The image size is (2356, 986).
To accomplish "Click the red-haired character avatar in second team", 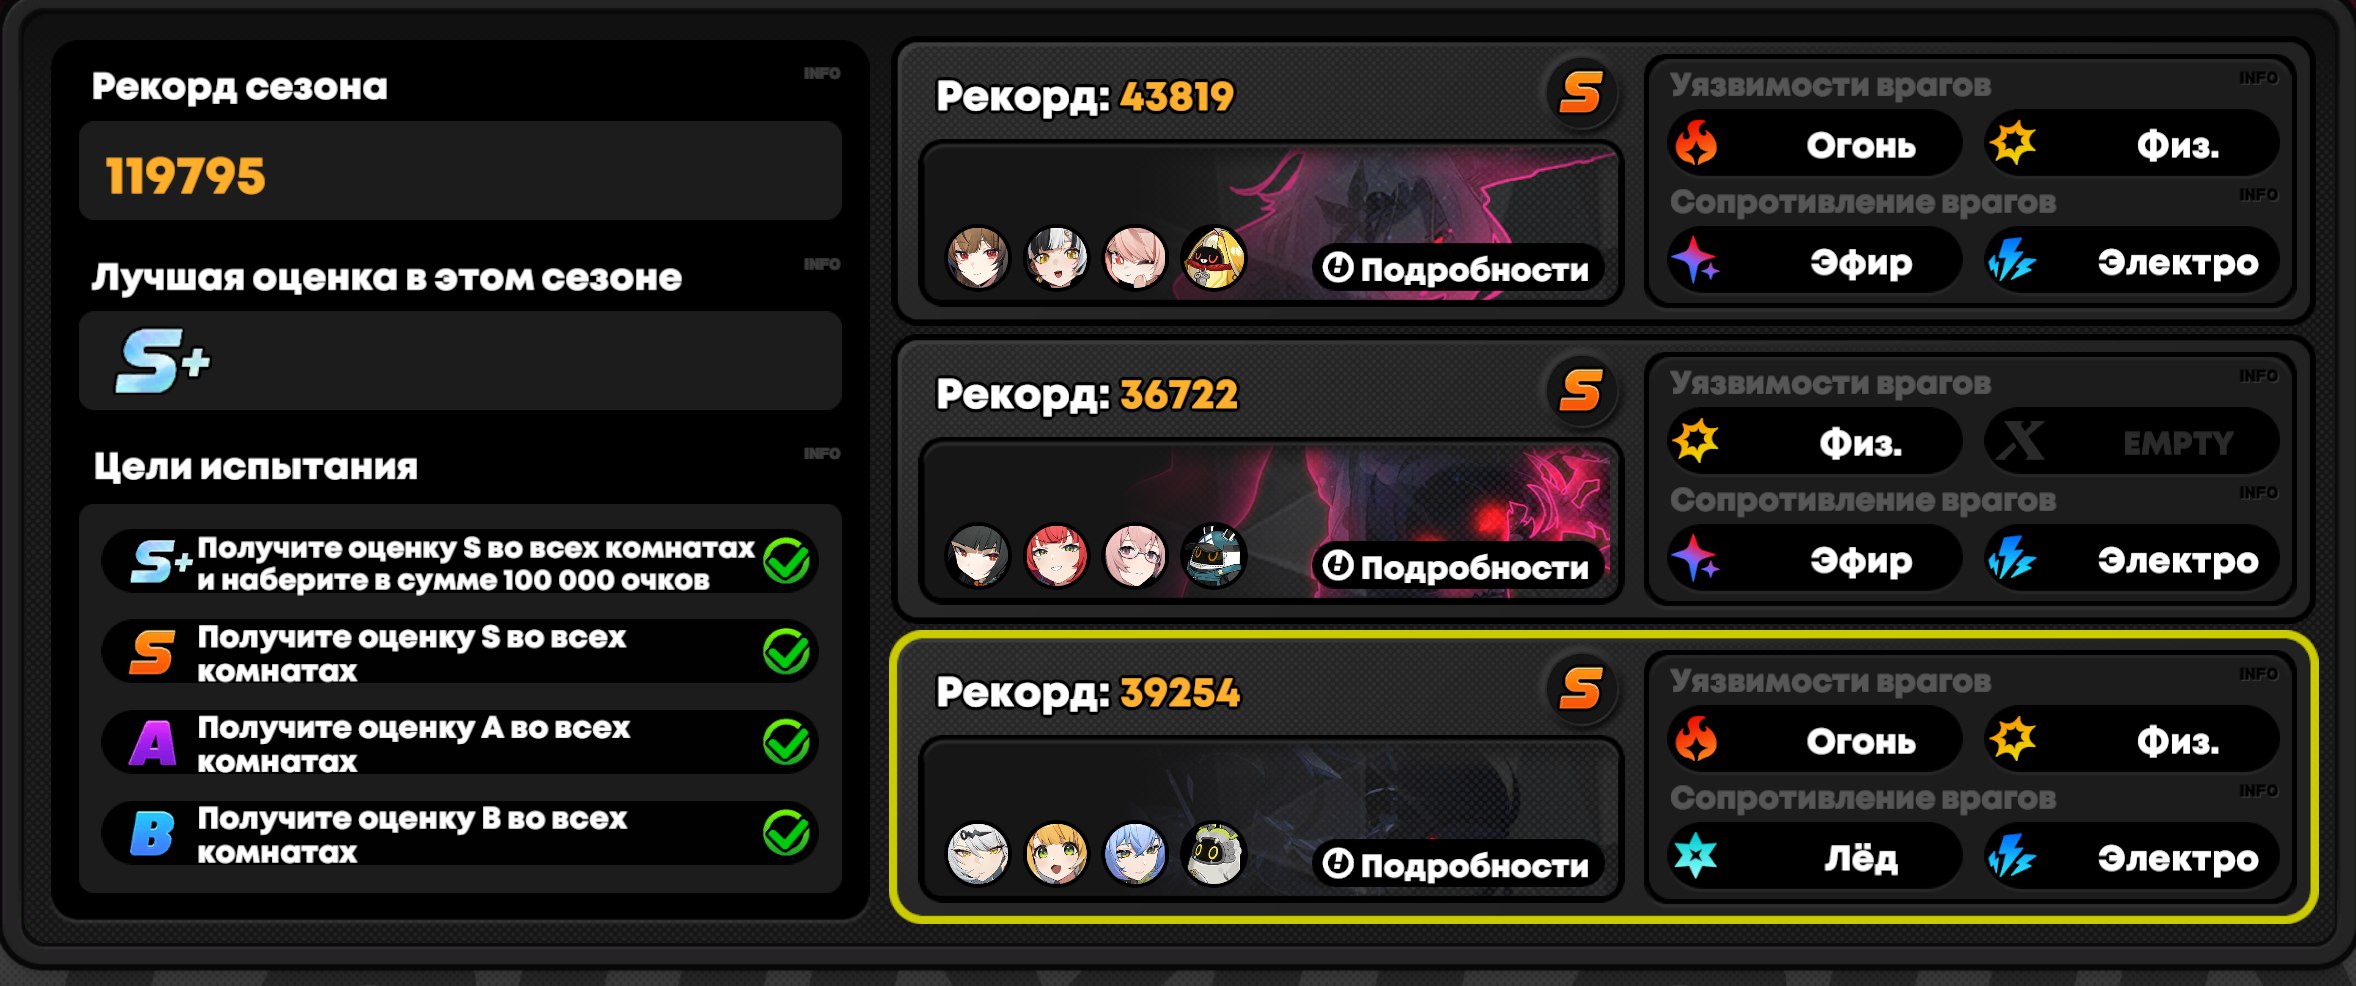I will (1056, 555).
